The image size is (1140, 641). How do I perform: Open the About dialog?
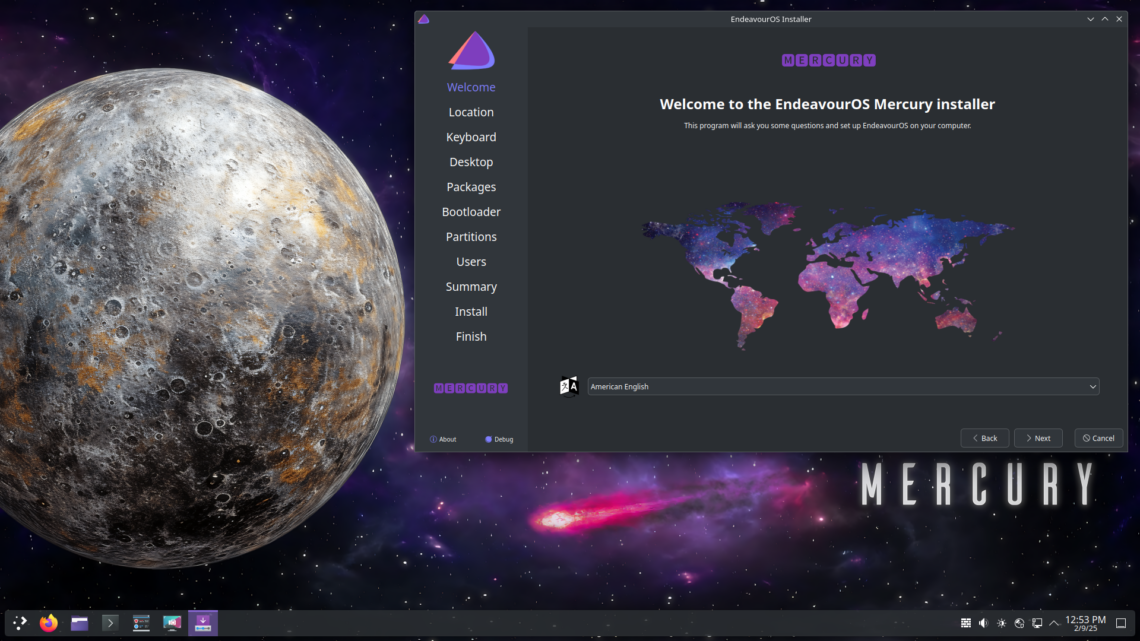pyautogui.click(x=443, y=439)
